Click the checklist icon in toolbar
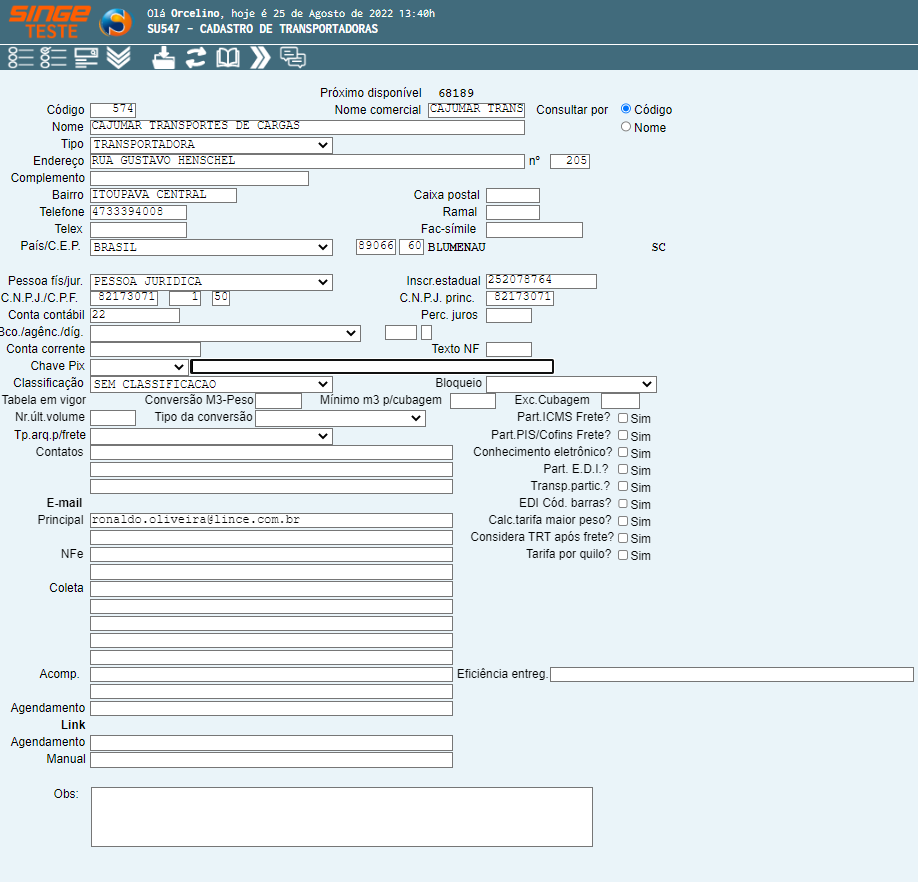 coord(53,57)
